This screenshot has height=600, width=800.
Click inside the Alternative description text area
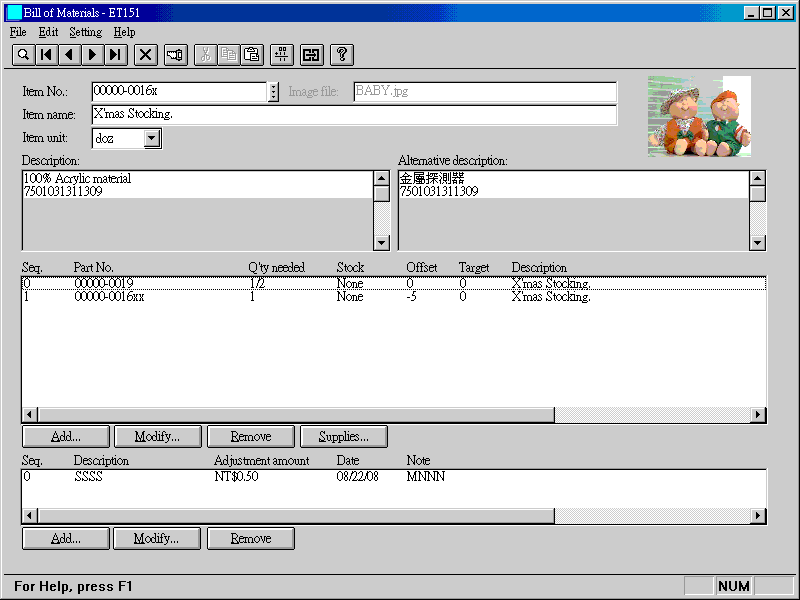[x=573, y=210]
